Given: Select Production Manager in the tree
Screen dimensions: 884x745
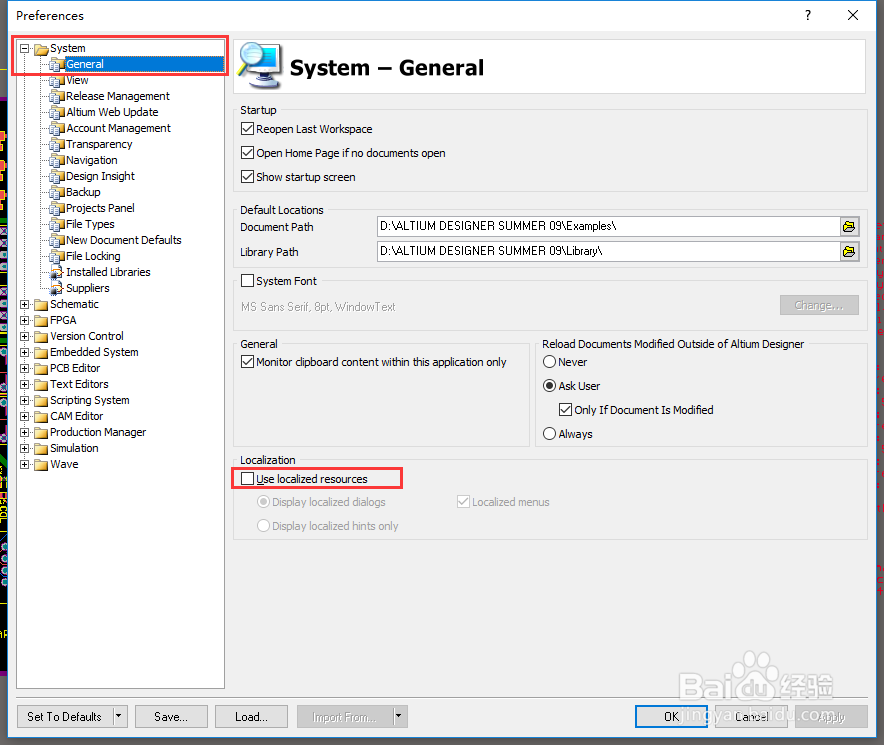Looking at the screenshot, I should pos(98,433).
